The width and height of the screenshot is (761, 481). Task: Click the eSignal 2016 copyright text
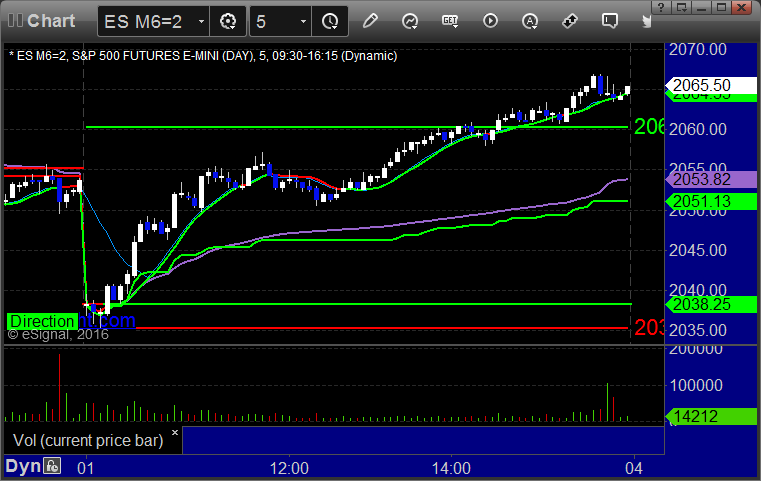click(58, 334)
